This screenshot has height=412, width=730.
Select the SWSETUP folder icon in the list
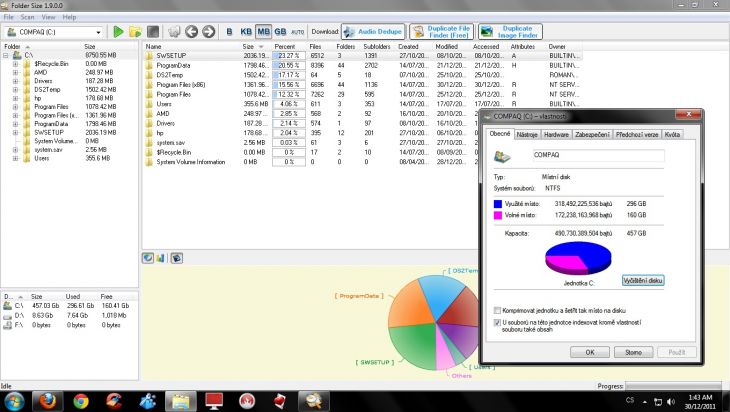[149, 55]
